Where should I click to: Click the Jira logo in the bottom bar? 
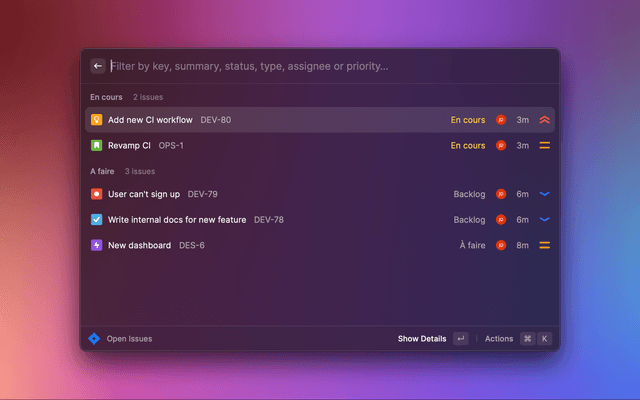[x=94, y=339]
